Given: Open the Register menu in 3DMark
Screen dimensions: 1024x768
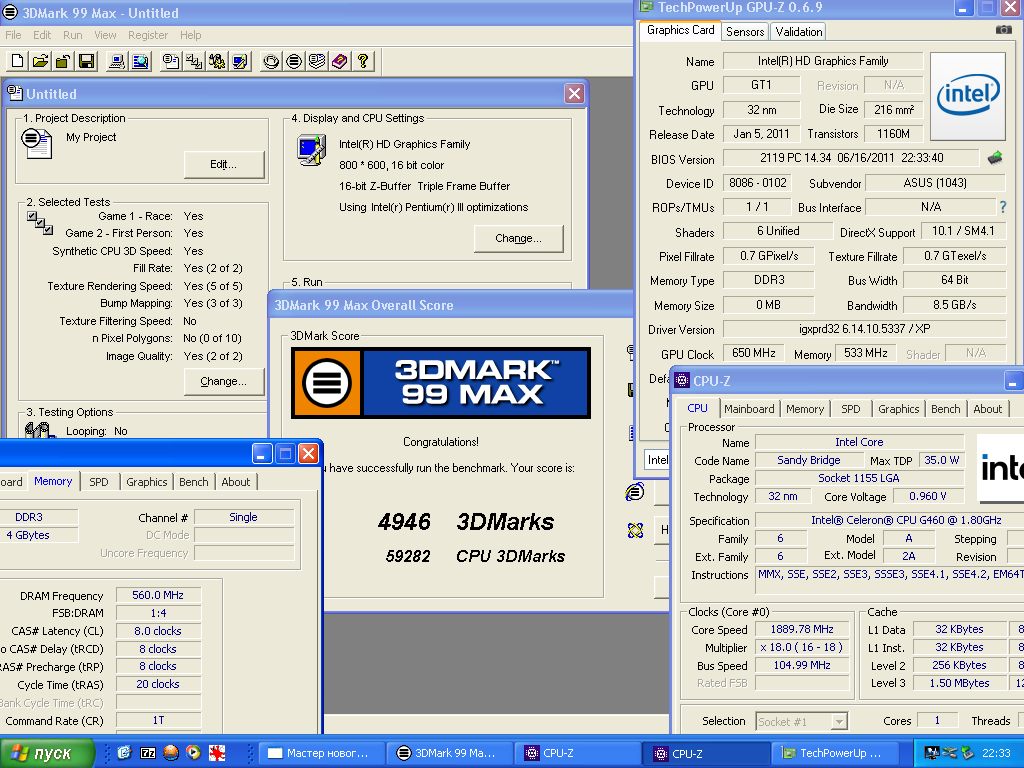Looking at the screenshot, I should 148,35.
